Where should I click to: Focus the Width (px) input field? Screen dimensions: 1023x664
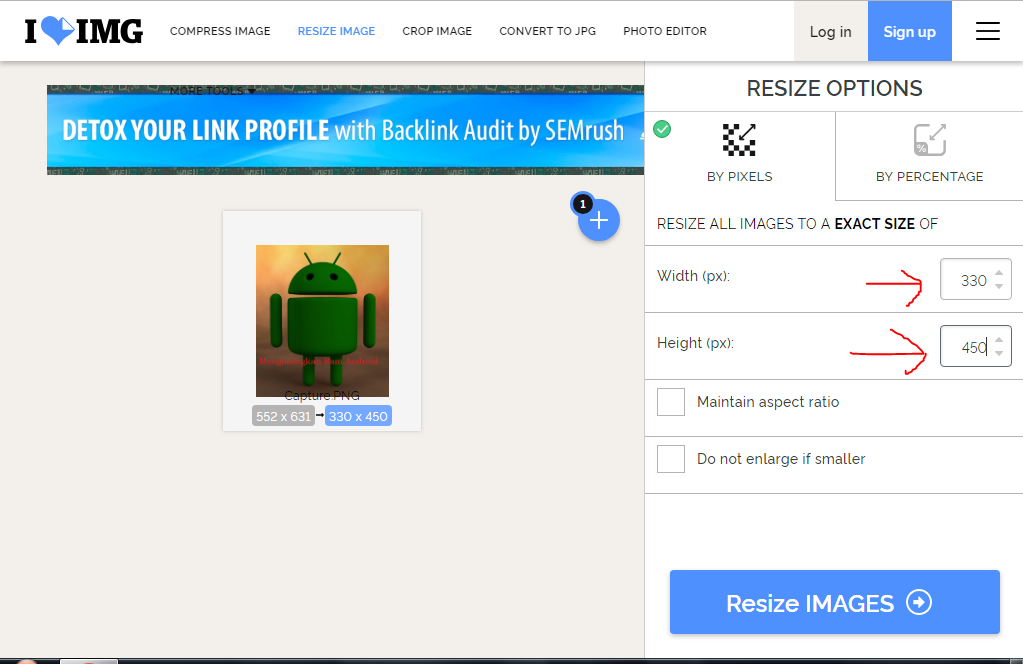pos(975,279)
